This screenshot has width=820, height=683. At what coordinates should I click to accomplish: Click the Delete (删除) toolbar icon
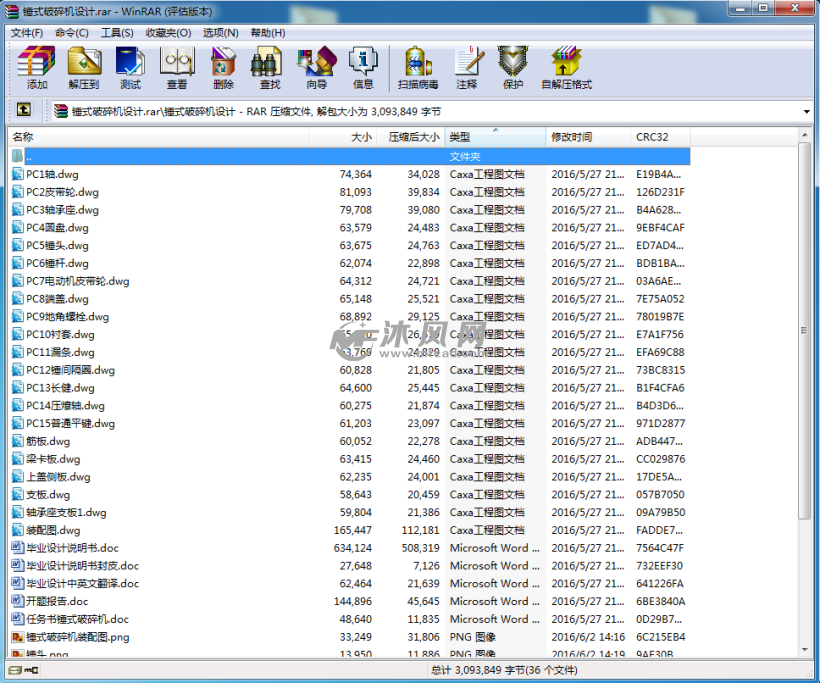(223, 67)
